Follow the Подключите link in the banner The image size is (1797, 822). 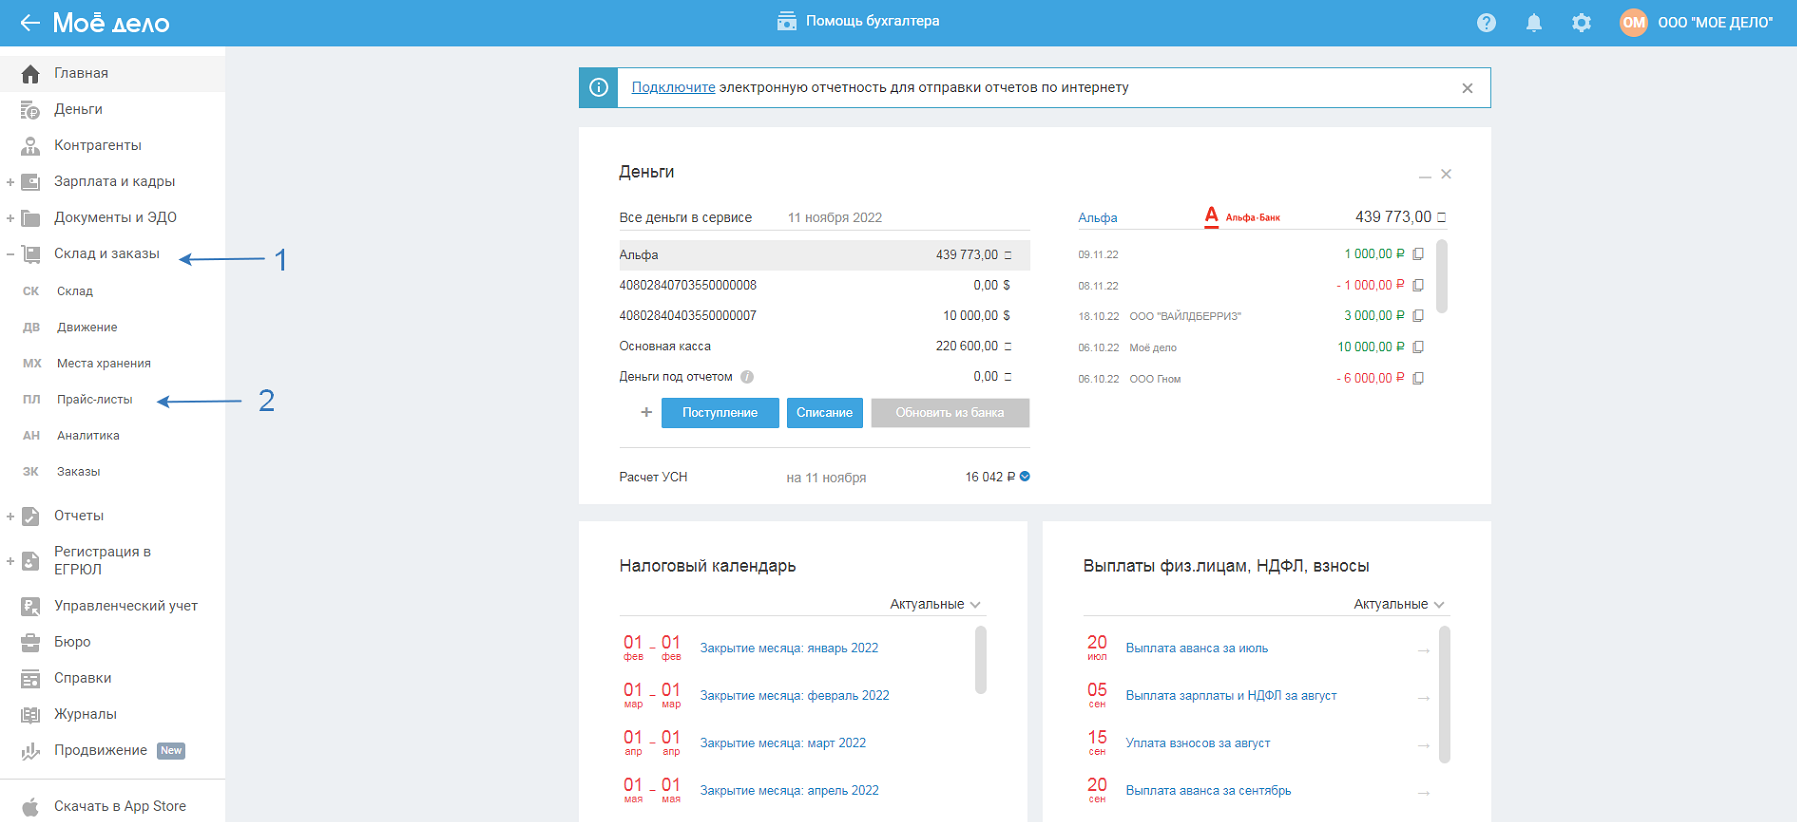tap(673, 88)
